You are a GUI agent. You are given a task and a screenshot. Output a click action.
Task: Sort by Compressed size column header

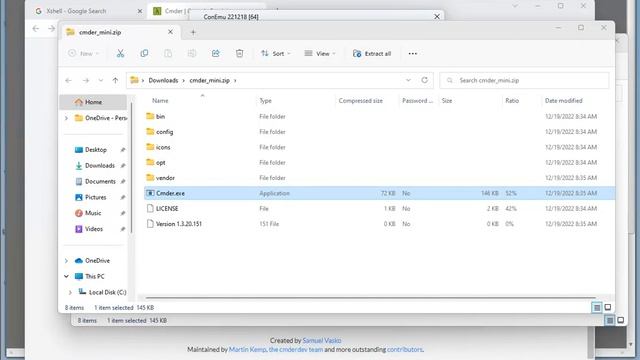pos(360,100)
